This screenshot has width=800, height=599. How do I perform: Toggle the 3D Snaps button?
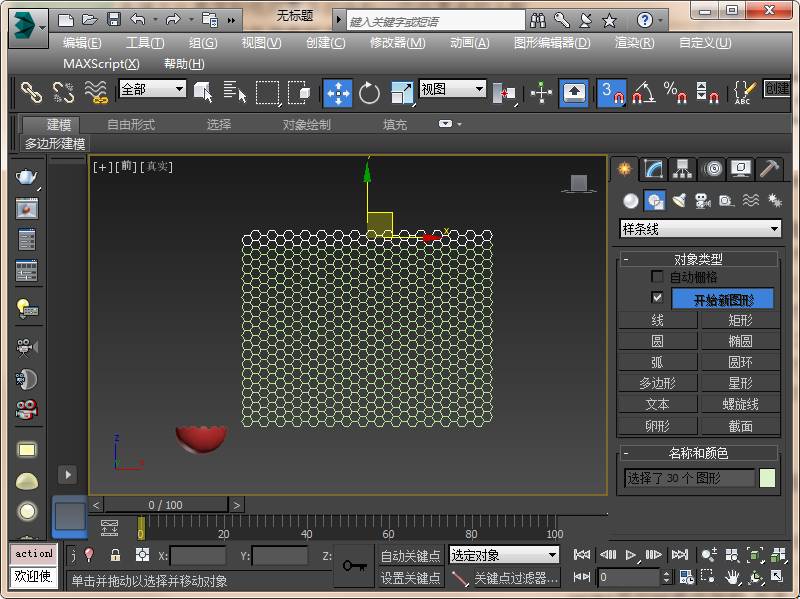[611, 93]
